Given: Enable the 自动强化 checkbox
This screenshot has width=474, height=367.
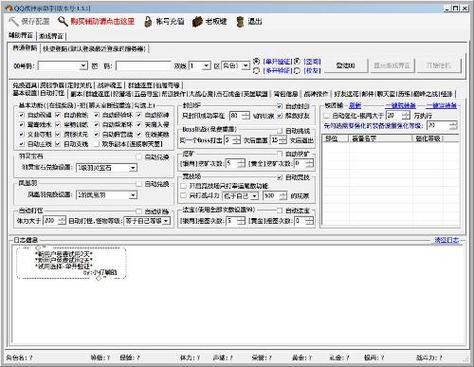Looking at the screenshot, I should [327, 116].
